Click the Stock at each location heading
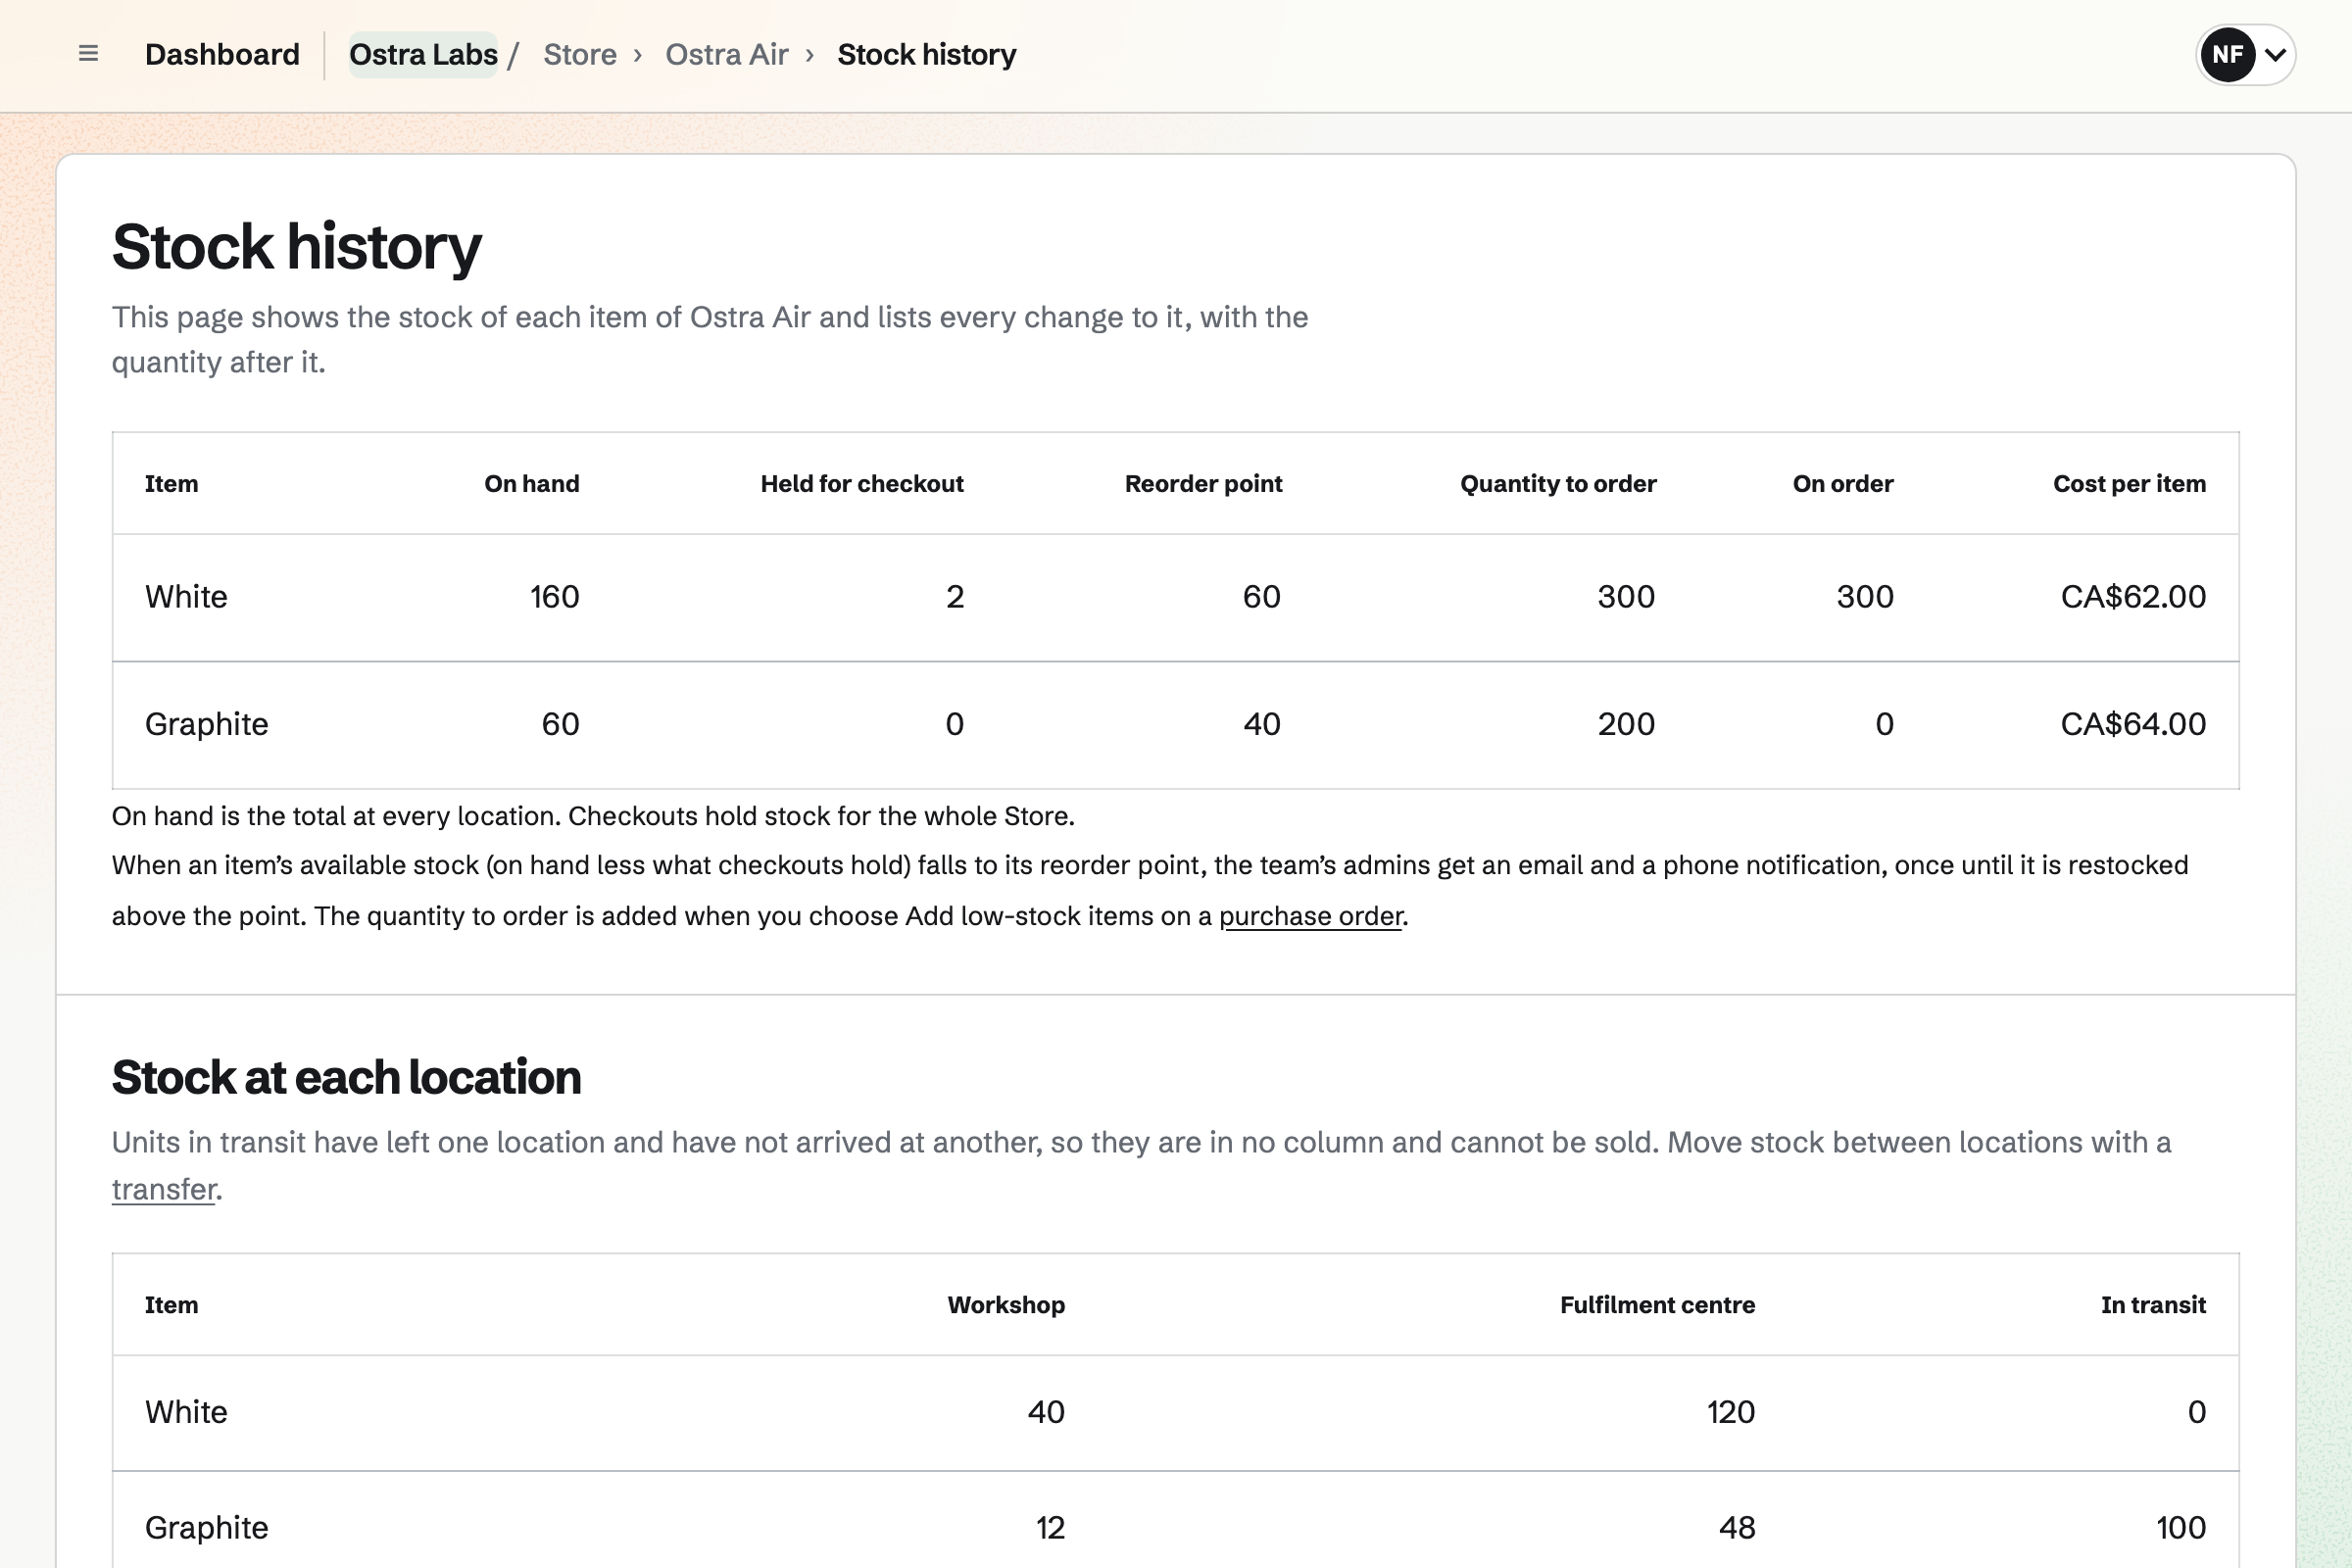2352x1568 pixels. coord(346,1078)
